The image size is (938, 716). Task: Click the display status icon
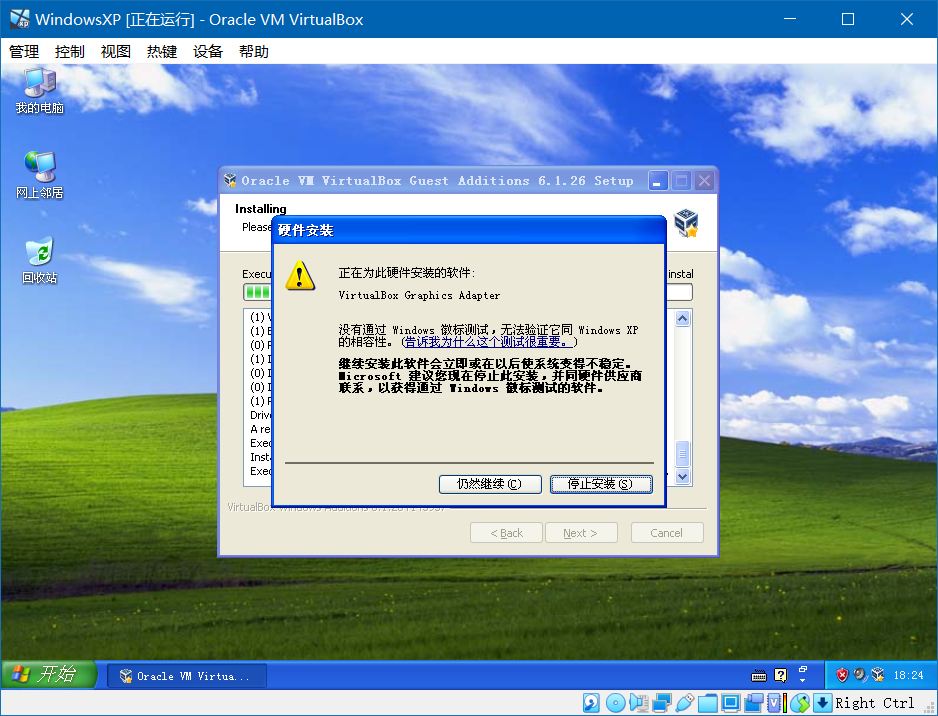(x=730, y=703)
